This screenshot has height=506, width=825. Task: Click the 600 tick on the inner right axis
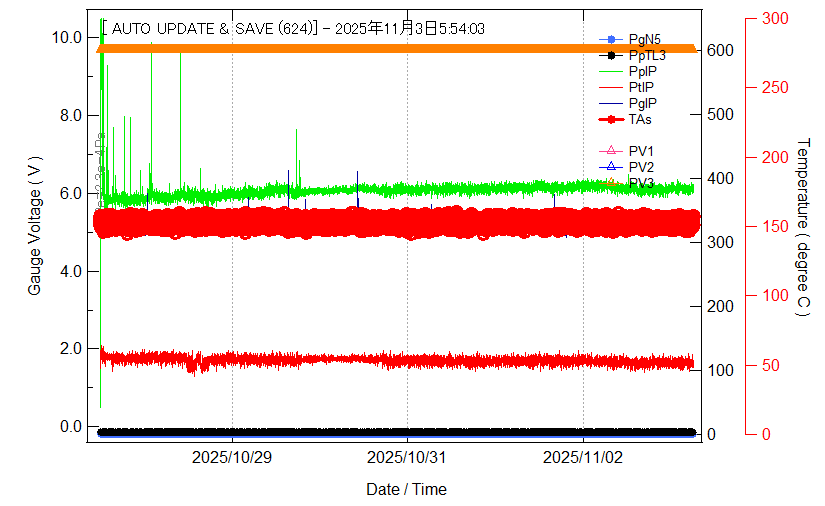pos(721,50)
